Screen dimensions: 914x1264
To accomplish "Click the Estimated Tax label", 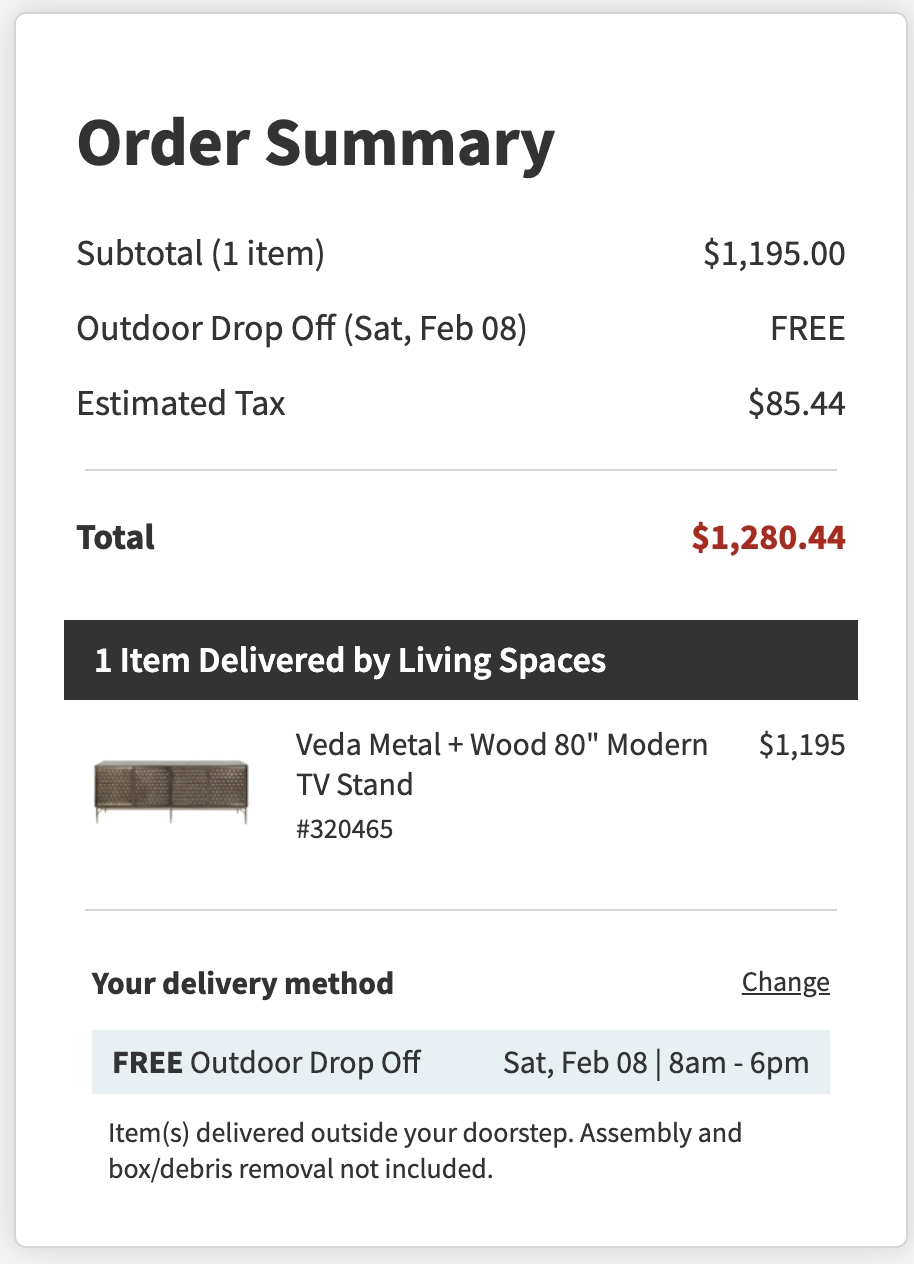I will [181, 404].
